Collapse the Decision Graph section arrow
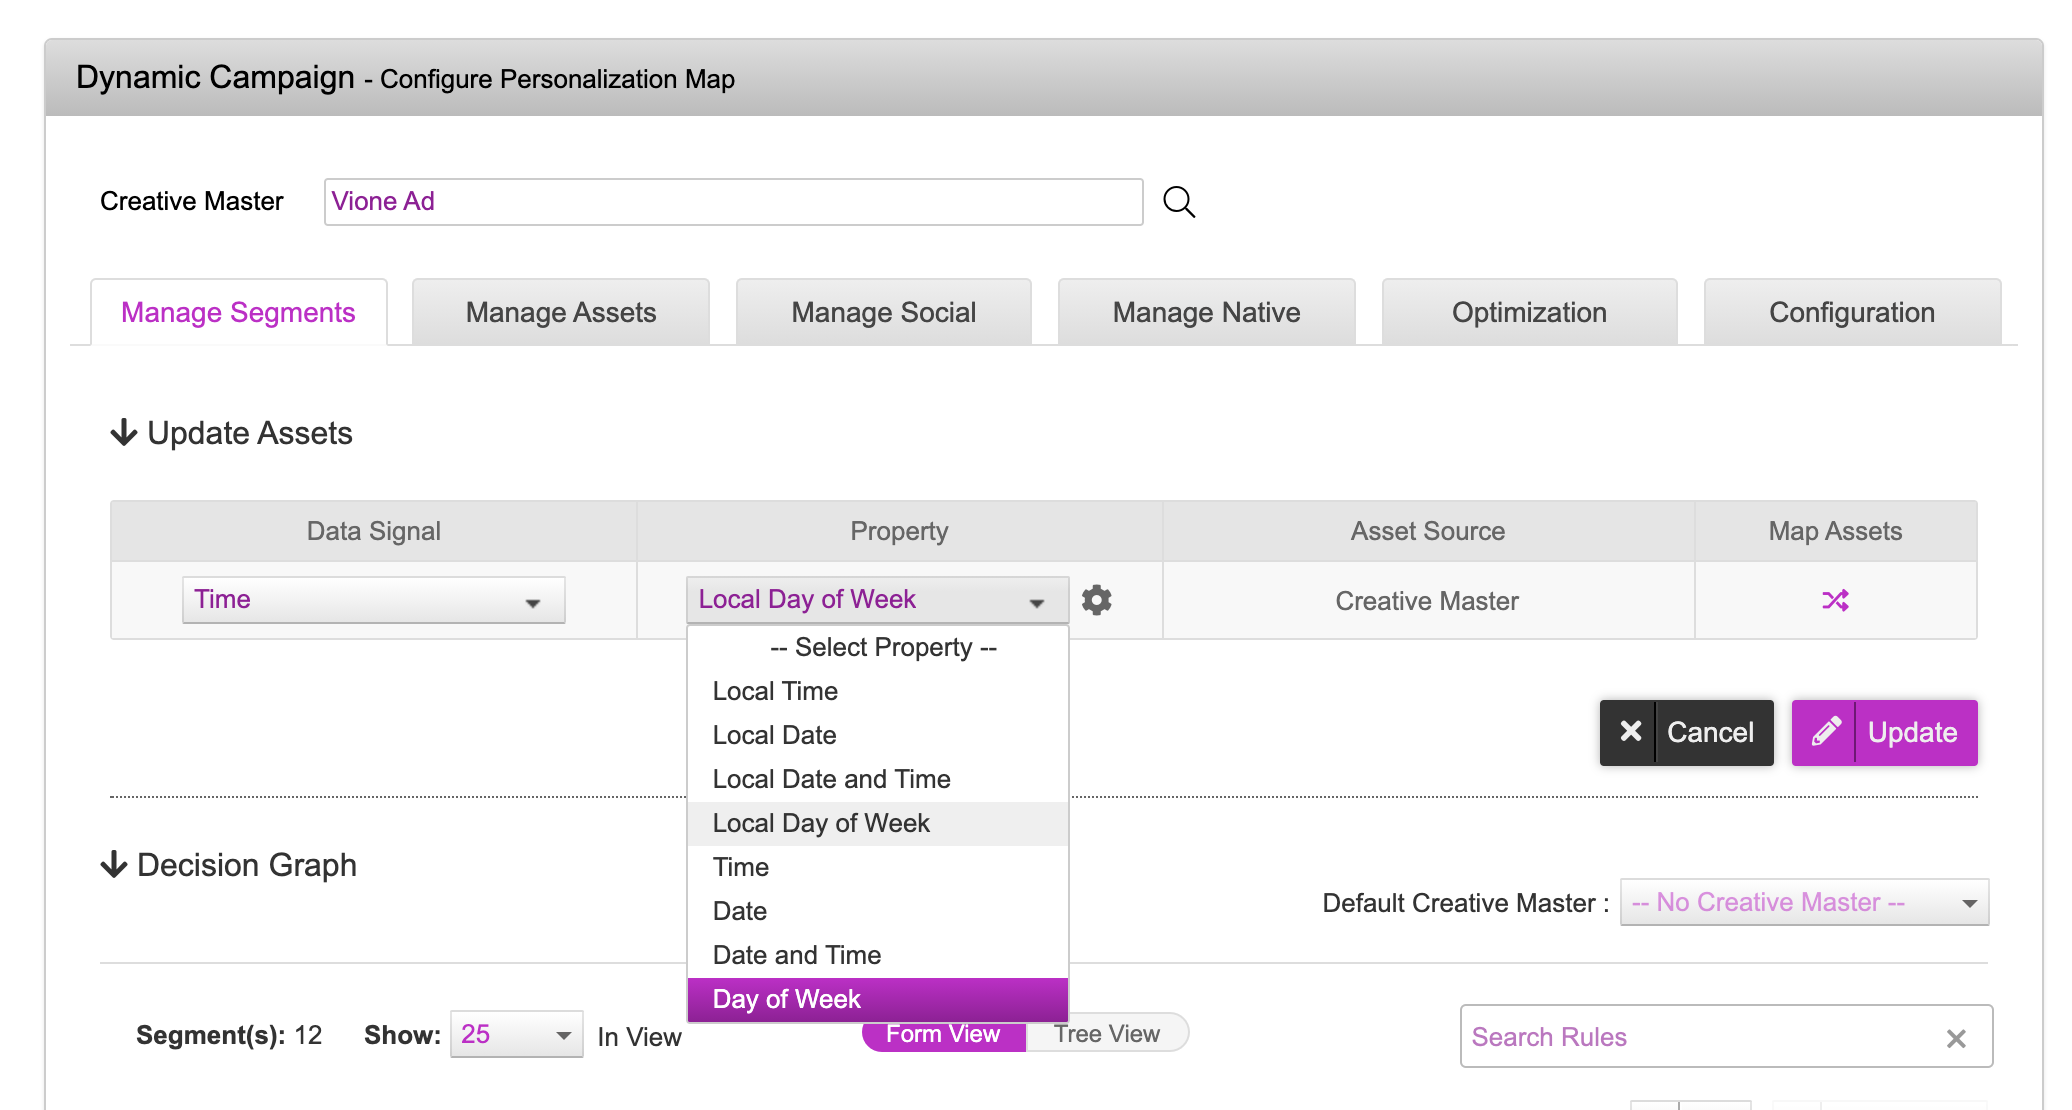2072x1110 pixels. [114, 865]
